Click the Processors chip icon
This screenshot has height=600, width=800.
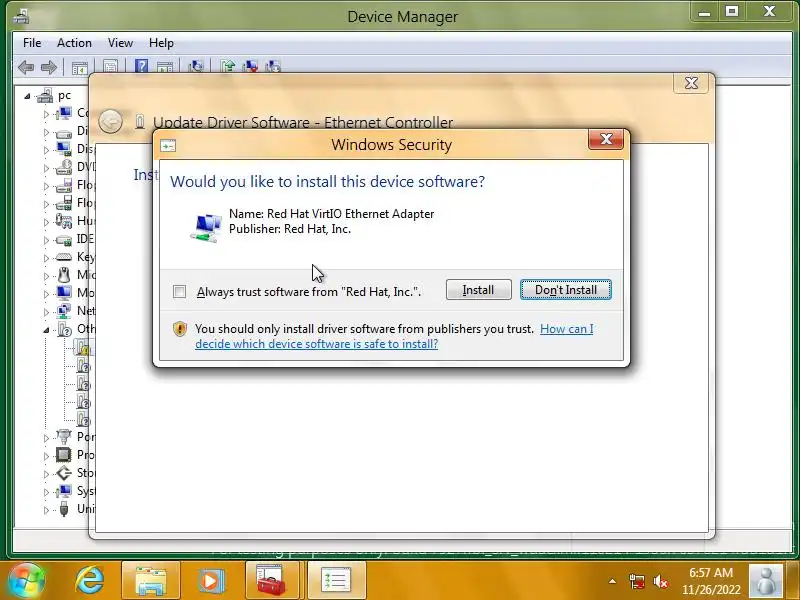pos(64,455)
